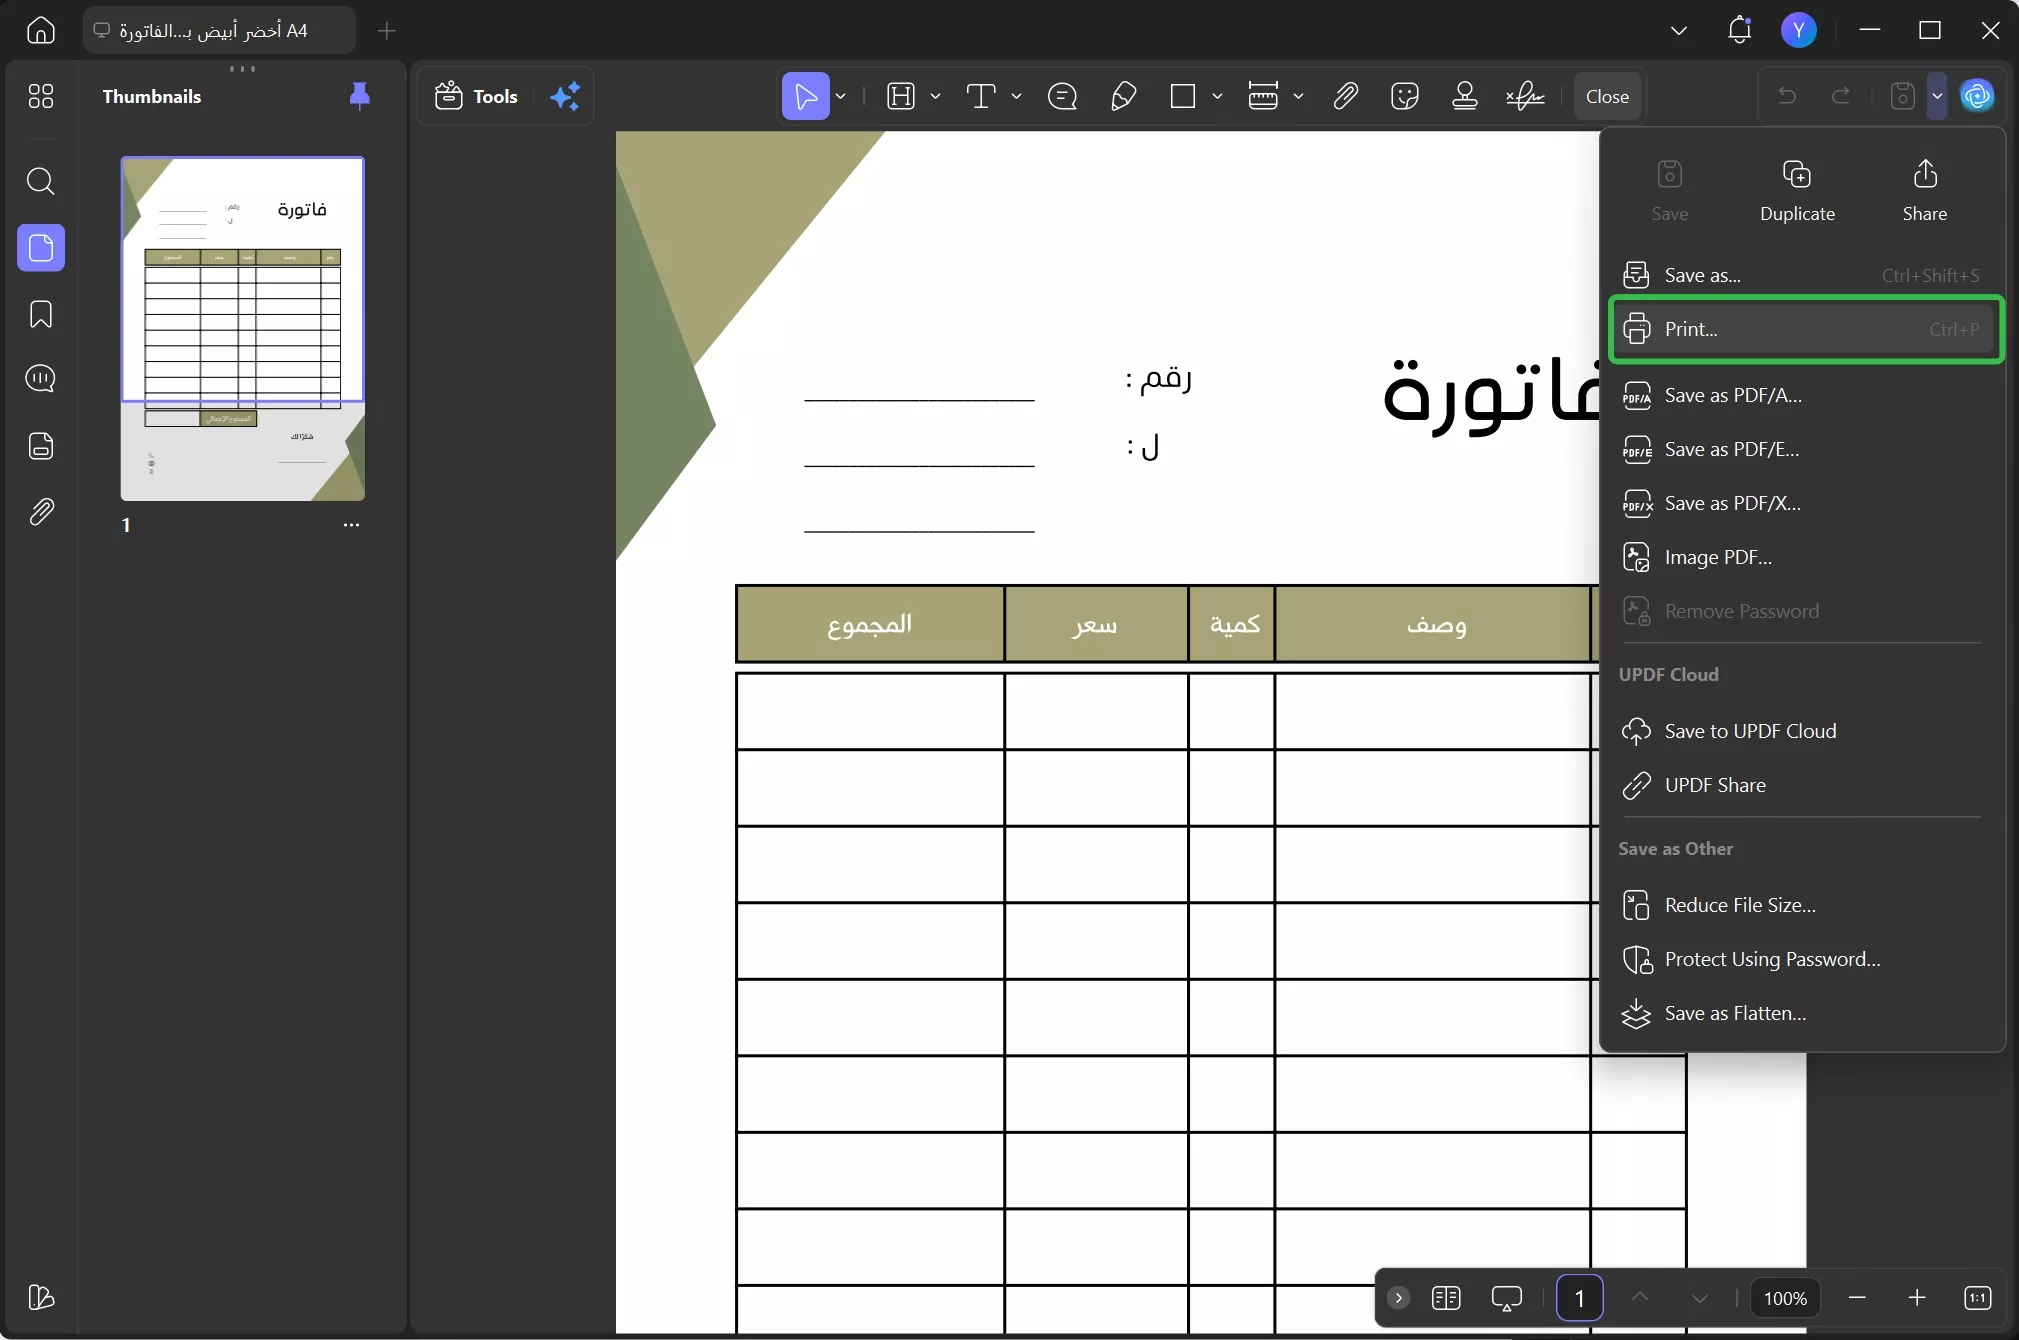The width and height of the screenshot is (2019, 1340).
Task: Choose Save as PDF/A...
Action: [x=1802, y=395]
